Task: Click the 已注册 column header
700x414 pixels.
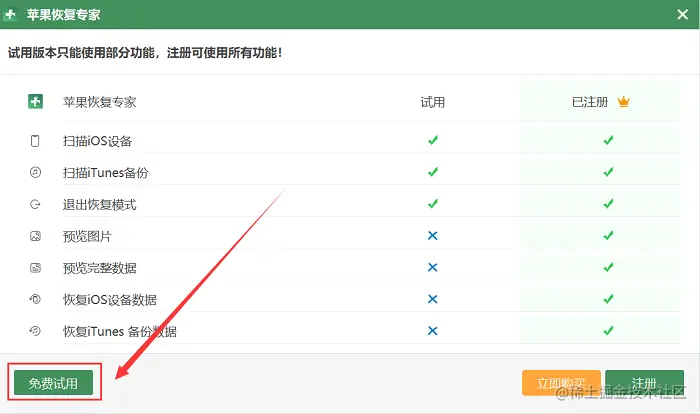Action: (x=590, y=102)
